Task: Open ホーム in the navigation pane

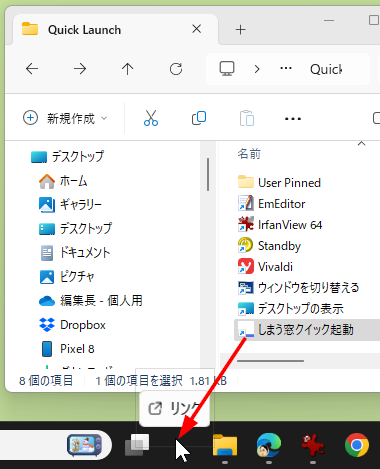Action: tap(63, 181)
